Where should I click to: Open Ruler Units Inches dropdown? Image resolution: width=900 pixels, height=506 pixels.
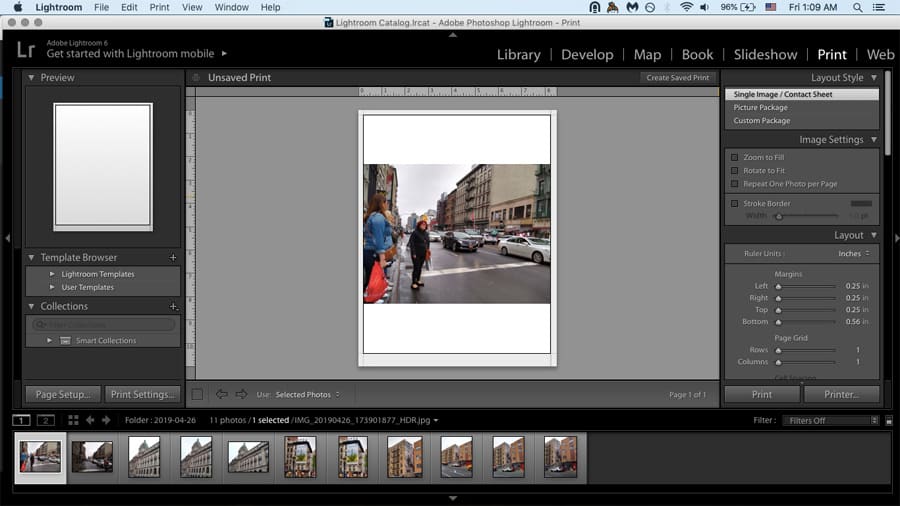pos(854,254)
